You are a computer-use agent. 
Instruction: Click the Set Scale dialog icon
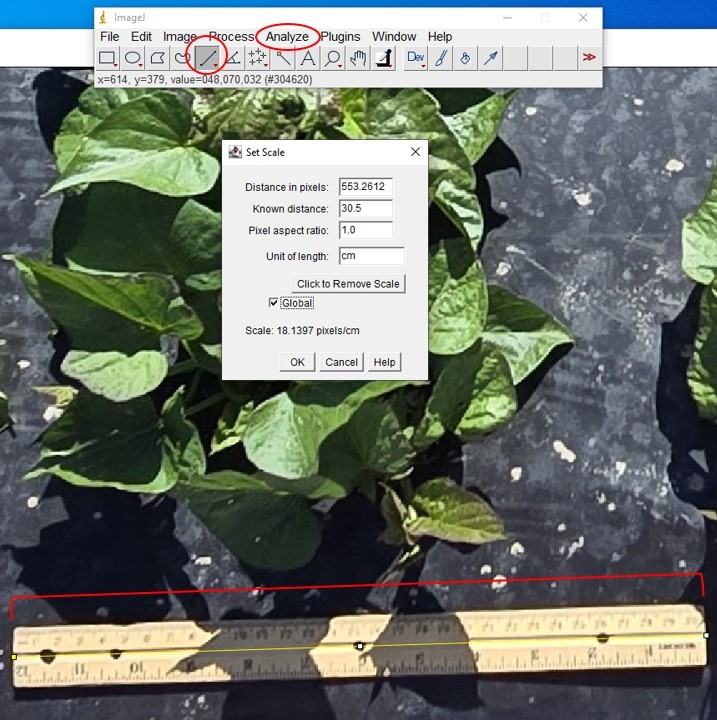pos(235,152)
